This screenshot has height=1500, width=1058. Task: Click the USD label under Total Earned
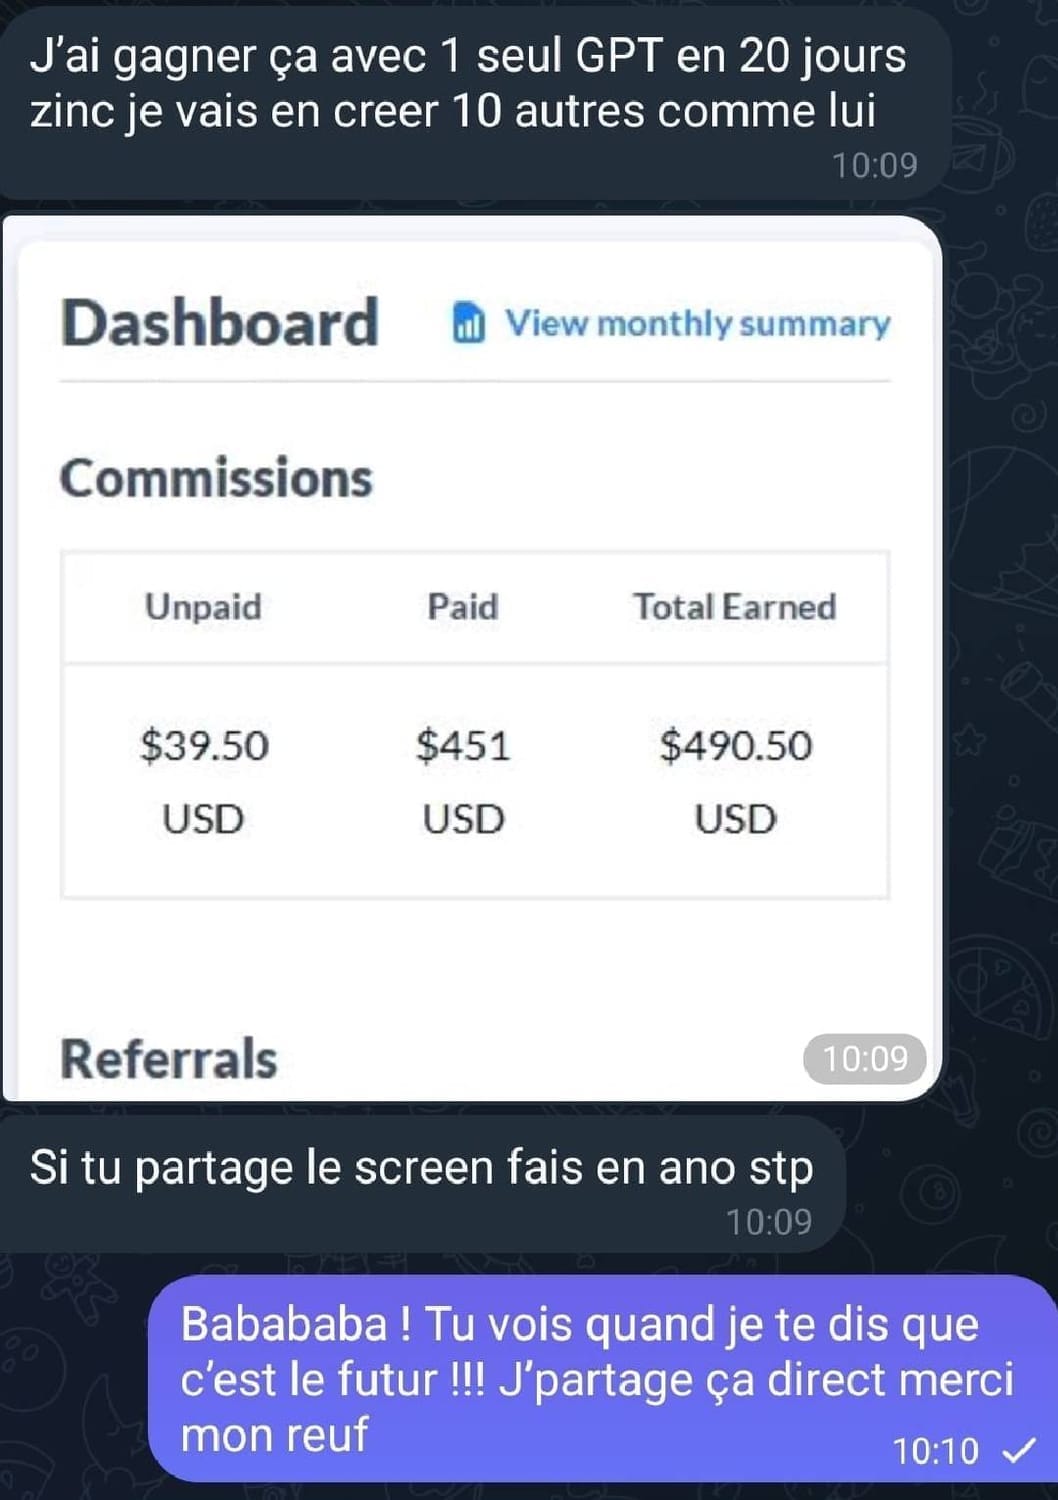[735, 819]
